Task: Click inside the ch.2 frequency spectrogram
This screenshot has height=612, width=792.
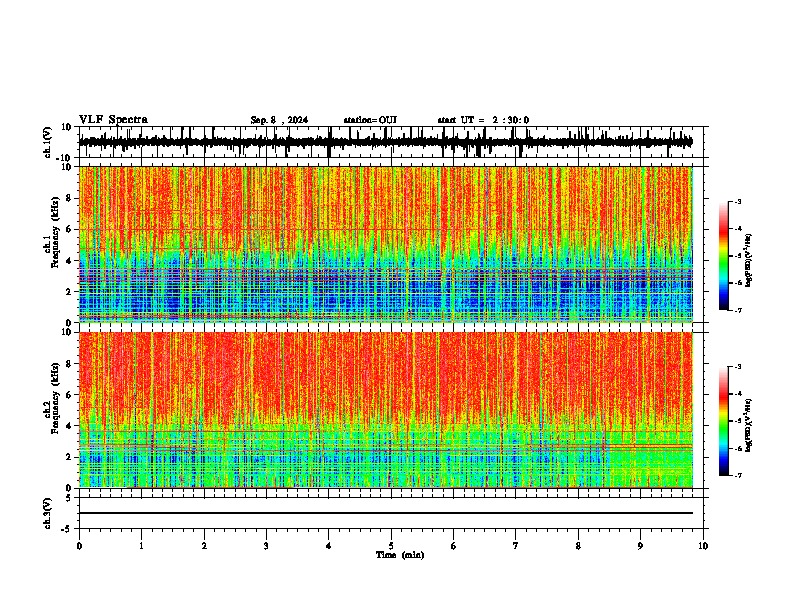Action: tap(386, 410)
